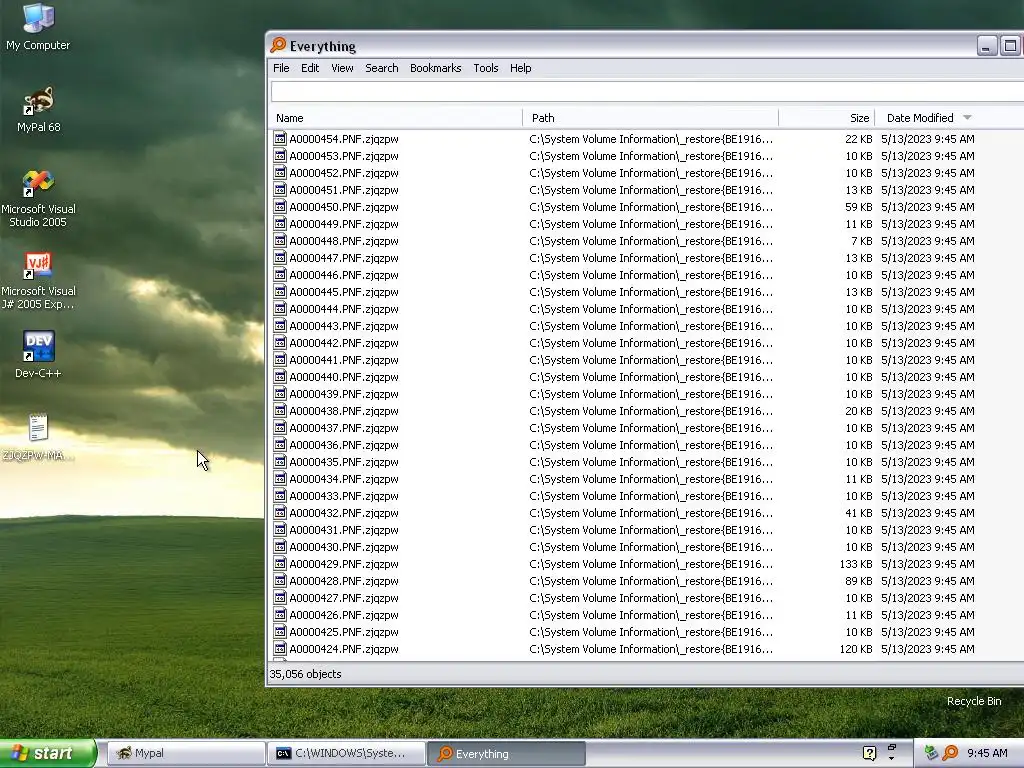The width and height of the screenshot is (1024, 768).
Task: Select file A0000436.PNF.zjqzpw
Action: [344, 445]
